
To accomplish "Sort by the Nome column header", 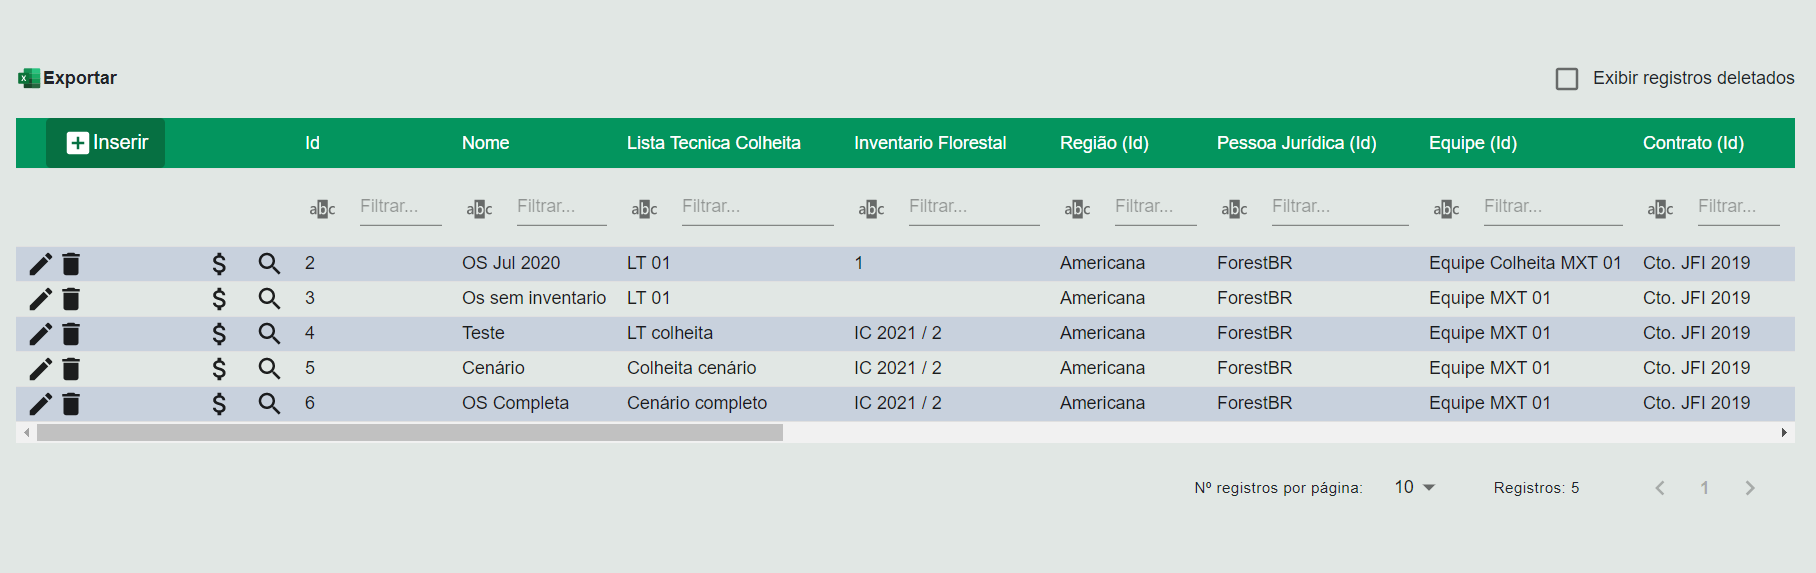I will click(x=485, y=143).
